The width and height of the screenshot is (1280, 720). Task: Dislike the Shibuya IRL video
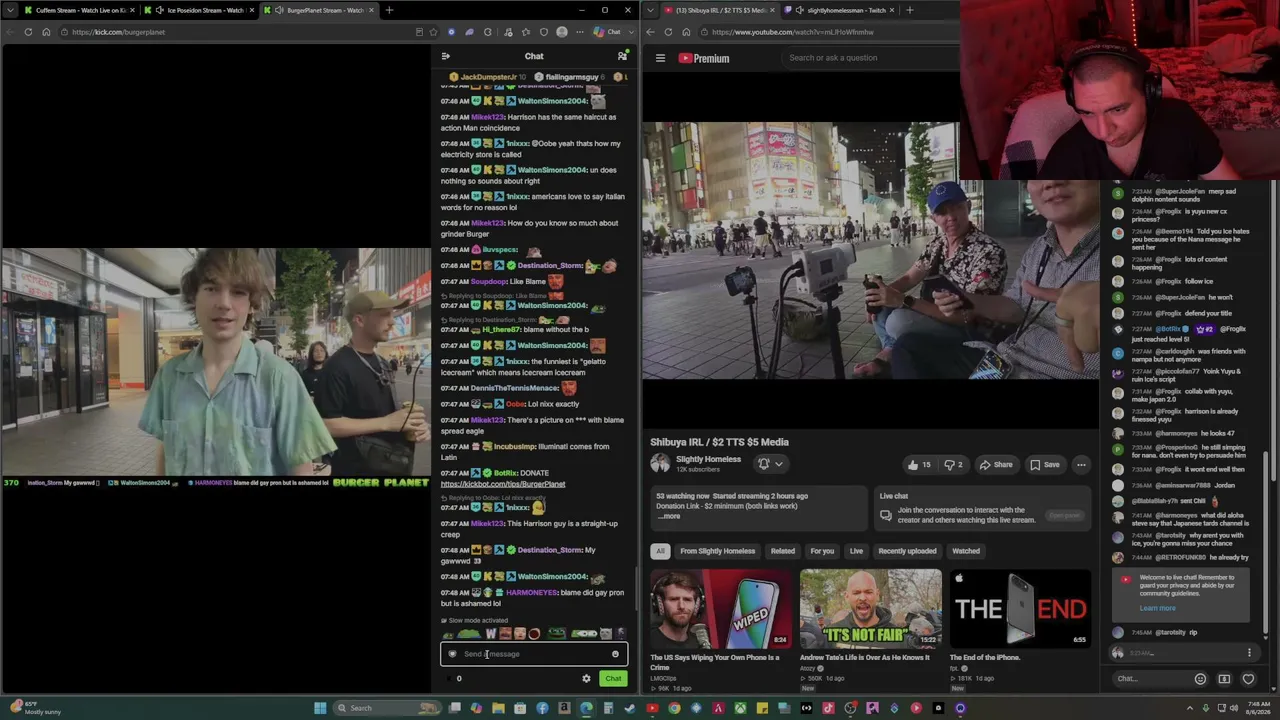[953, 464]
